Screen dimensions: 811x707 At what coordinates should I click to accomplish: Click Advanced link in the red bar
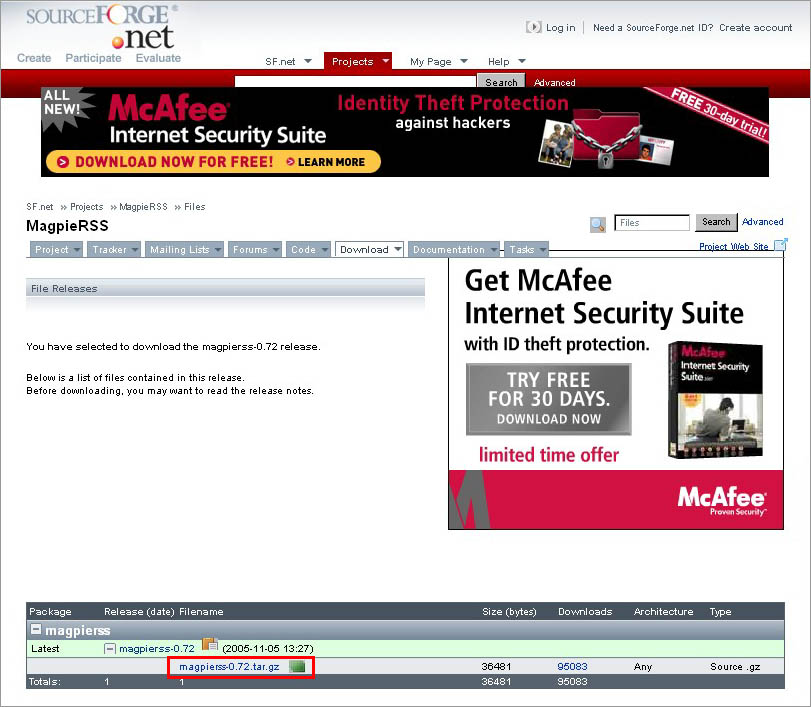point(554,82)
